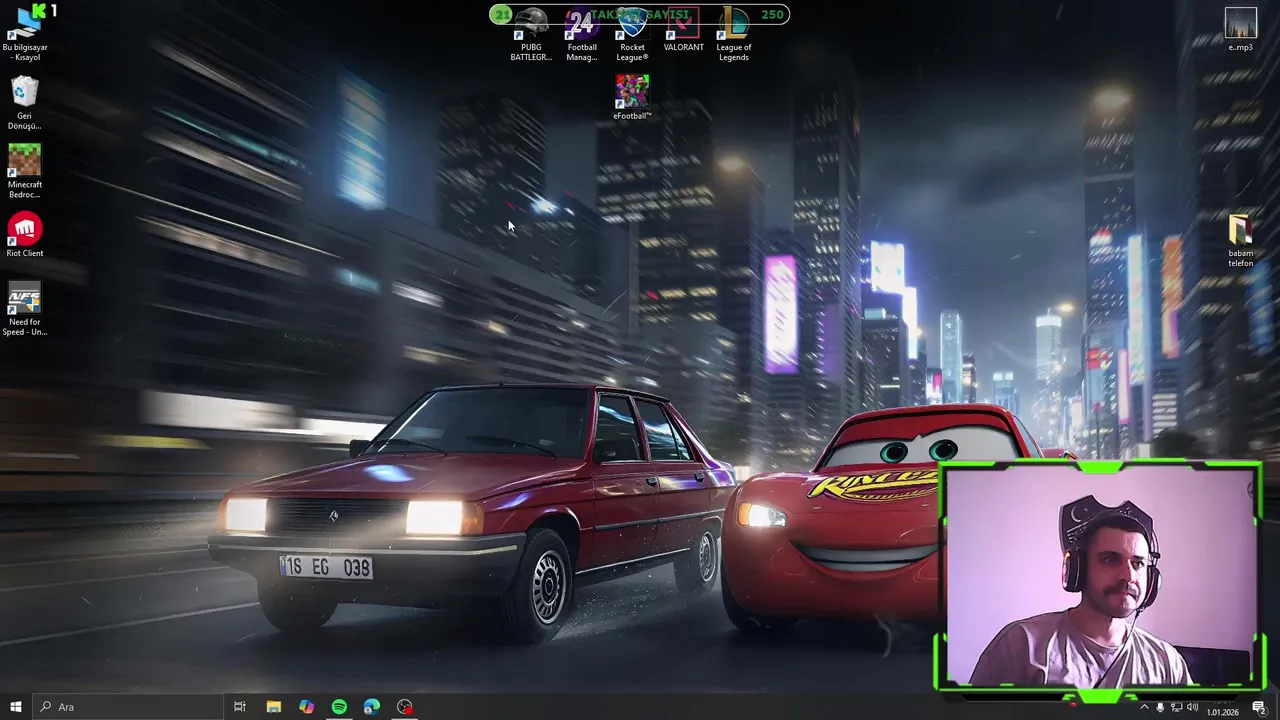1280x720 pixels.
Task: Open the notification center icon
Action: pos(1259,707)
